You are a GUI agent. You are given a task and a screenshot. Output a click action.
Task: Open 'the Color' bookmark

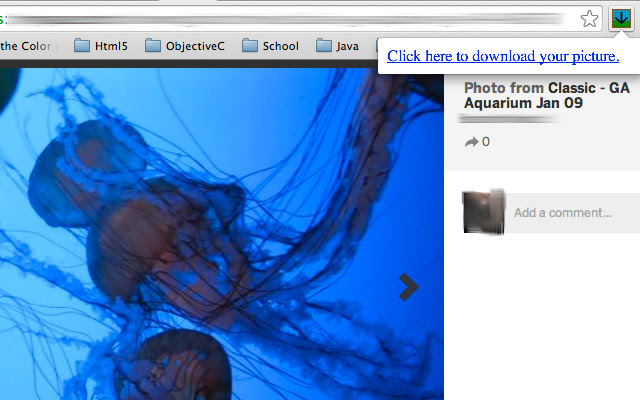pyautogui.click(x=26, y=46)
